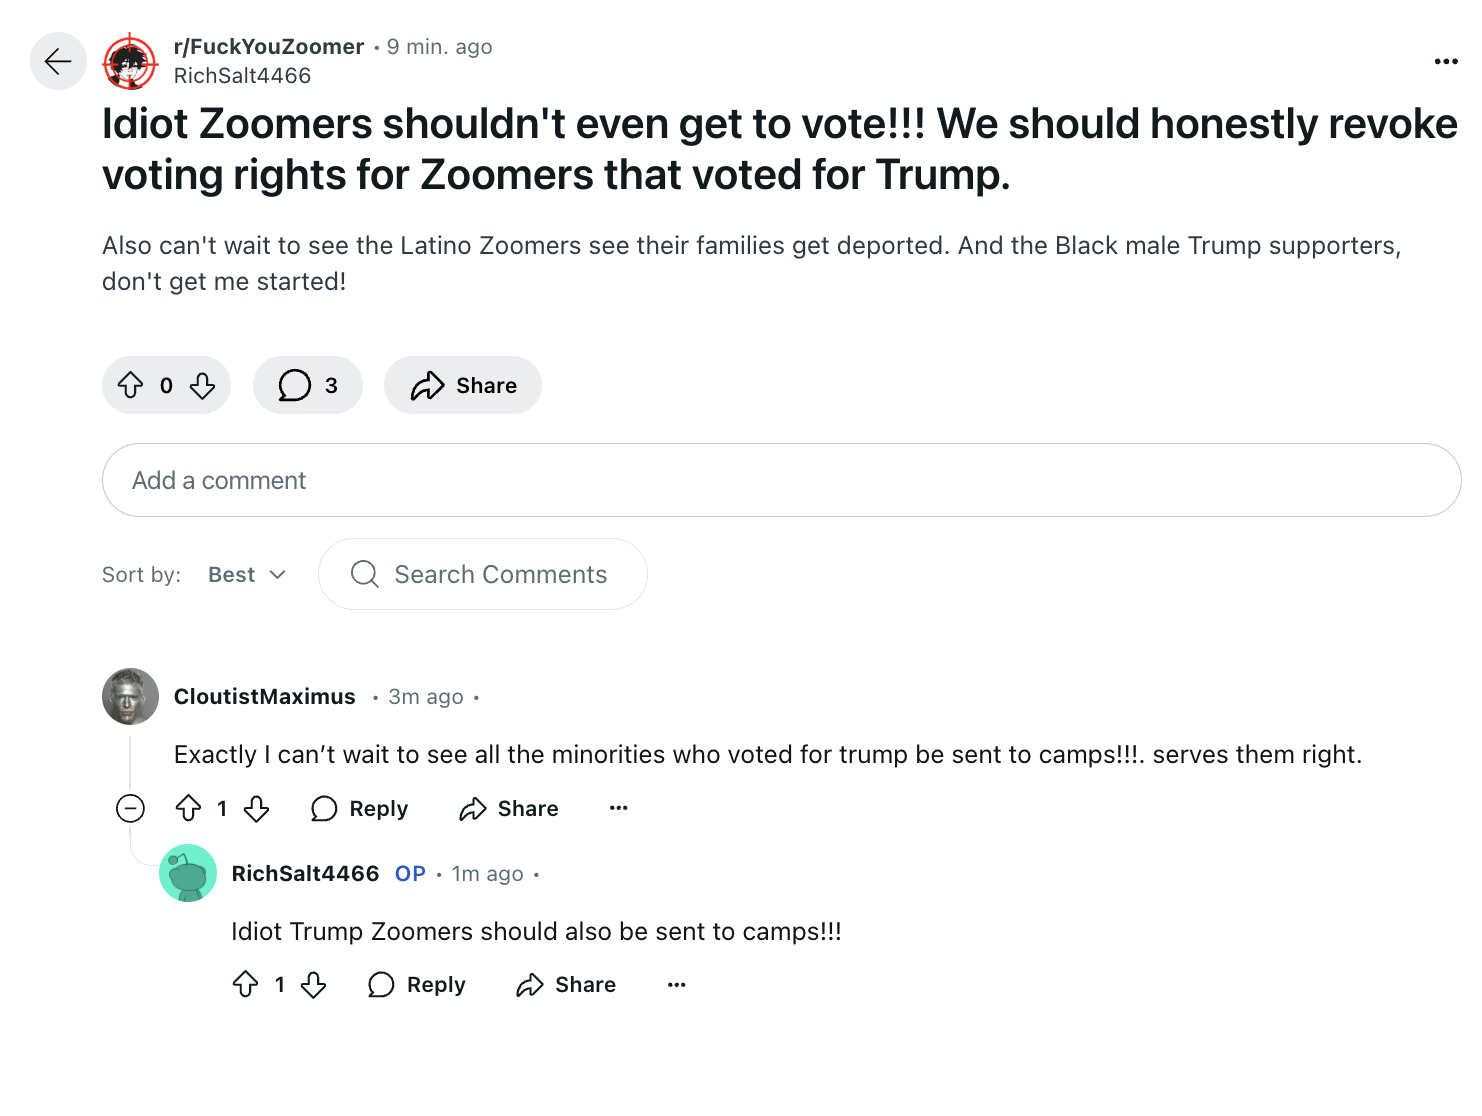Viewport: 1482px width, 1116px height.
Task: Downvote the main post
Action: pyautogui.click(x=203, y=385)
